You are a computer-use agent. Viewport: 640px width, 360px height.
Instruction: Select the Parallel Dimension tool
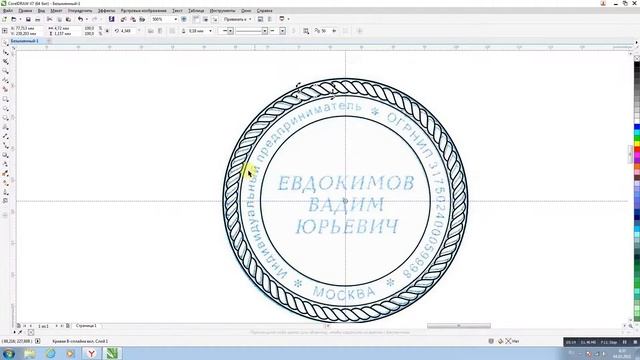[5, 137]
